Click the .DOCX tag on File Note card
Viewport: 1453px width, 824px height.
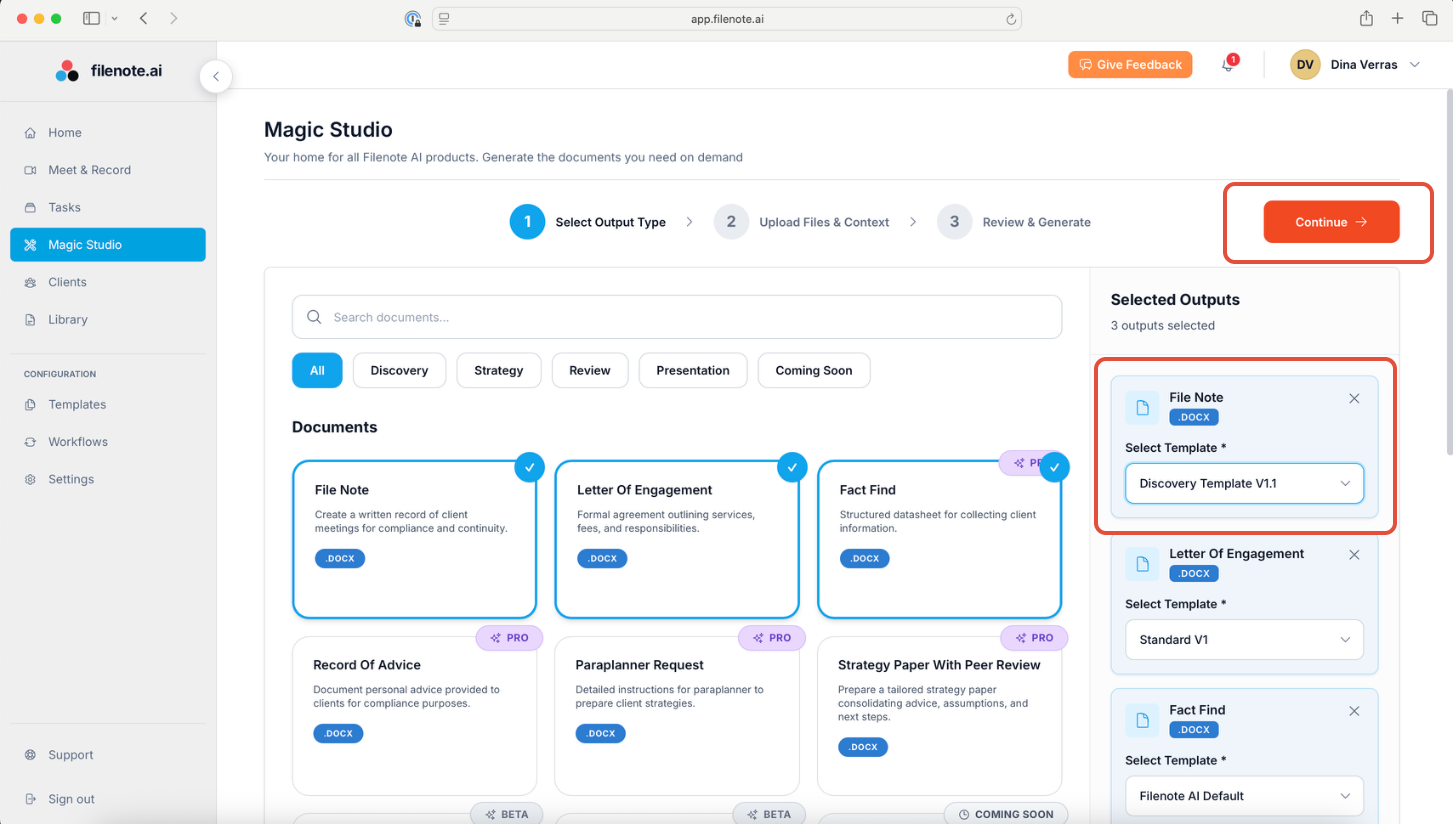tap(340, 558)
